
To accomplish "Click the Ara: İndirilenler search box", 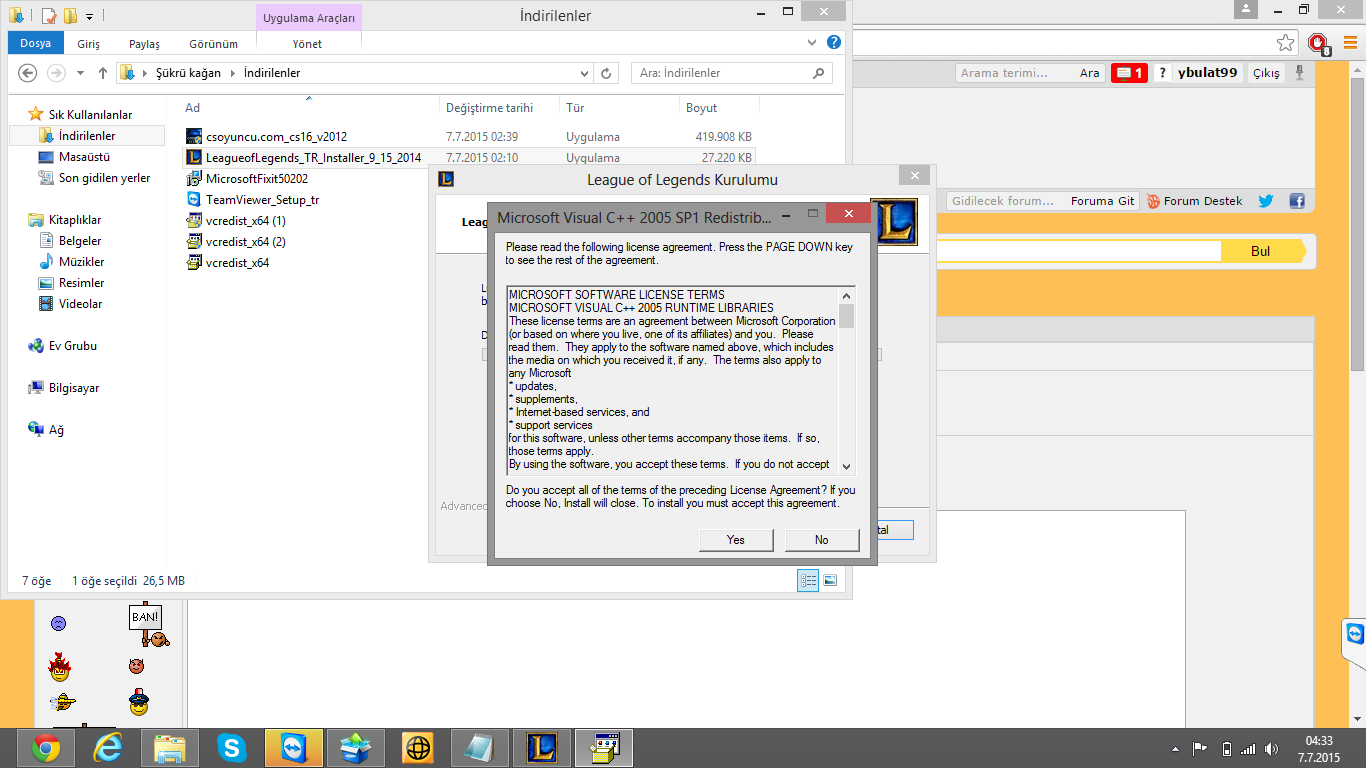I will (732, 73).
